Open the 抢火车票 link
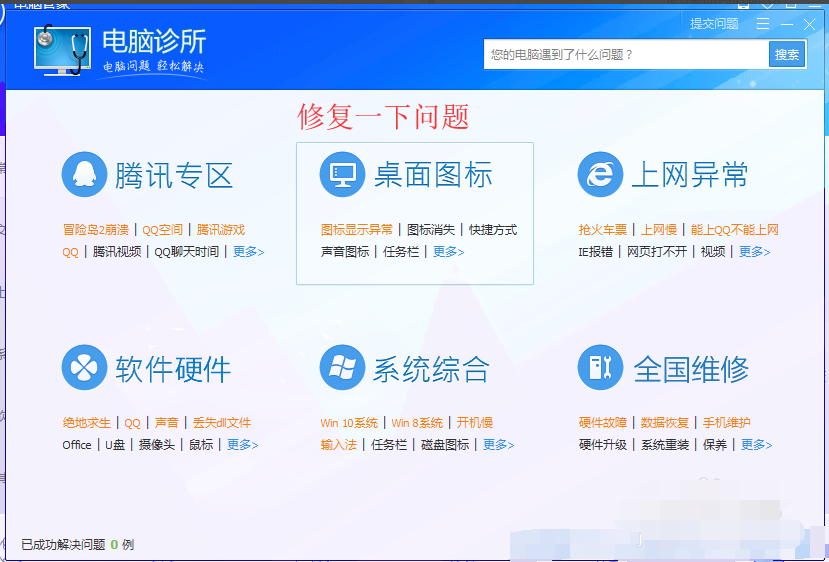829x562 pixels. click(x=603, y=229)
